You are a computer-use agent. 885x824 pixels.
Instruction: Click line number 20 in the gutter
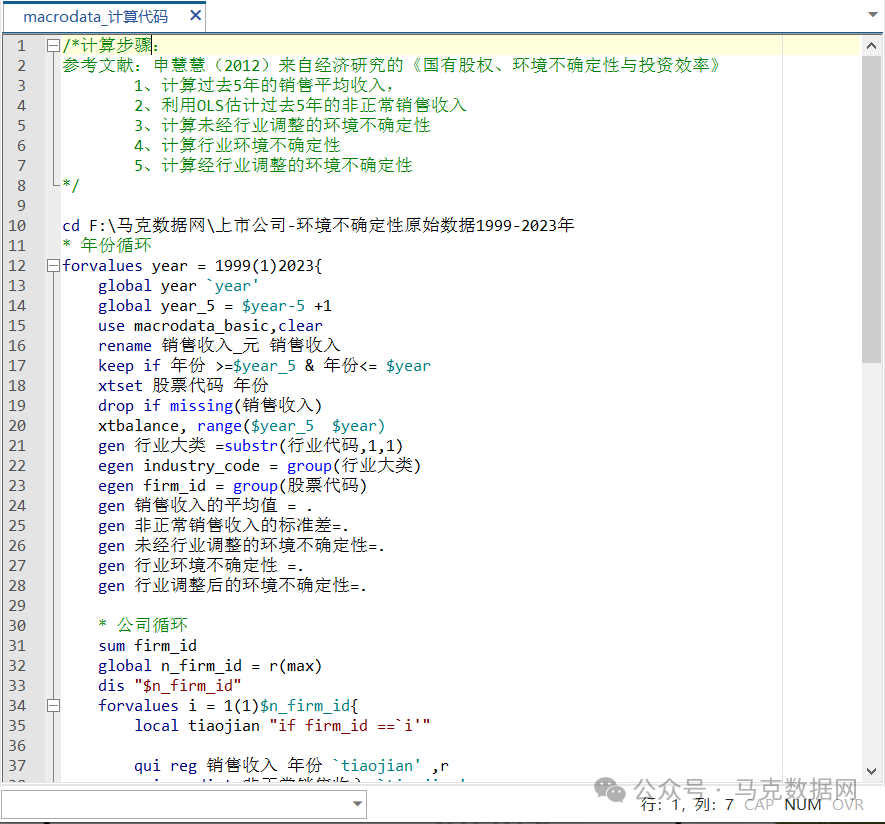coord(17,426)
